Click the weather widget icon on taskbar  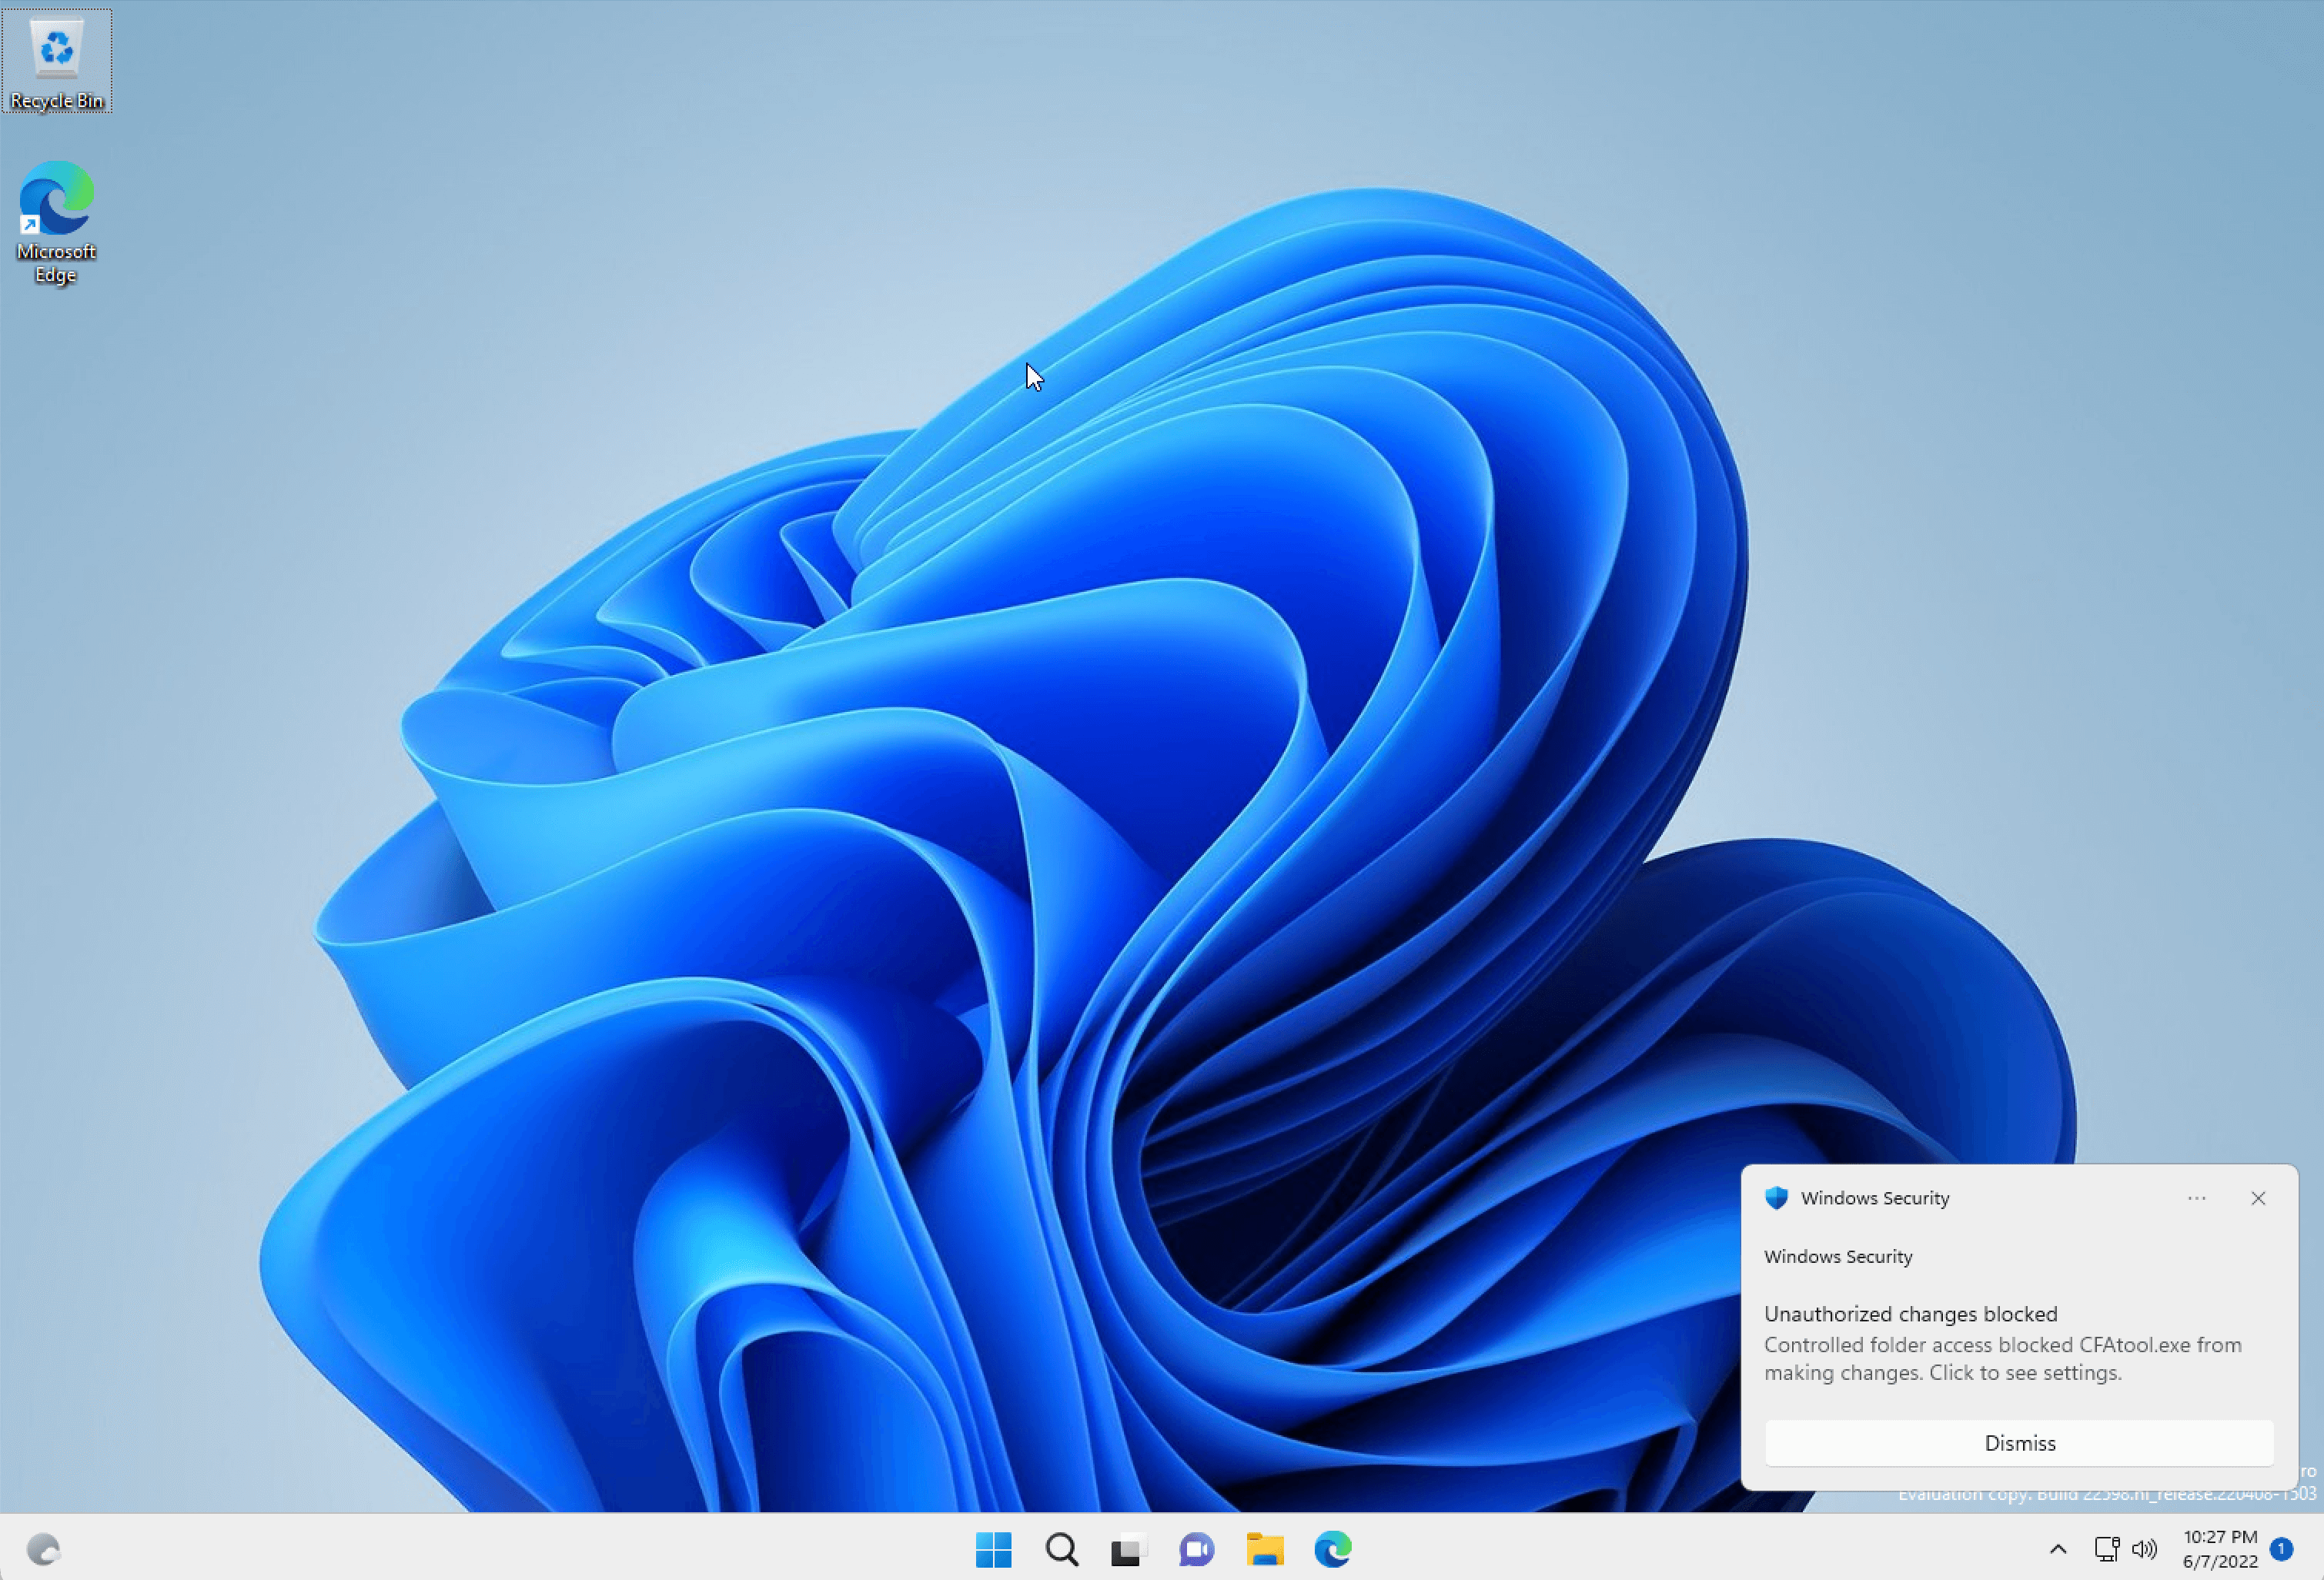coord(43,1549)
